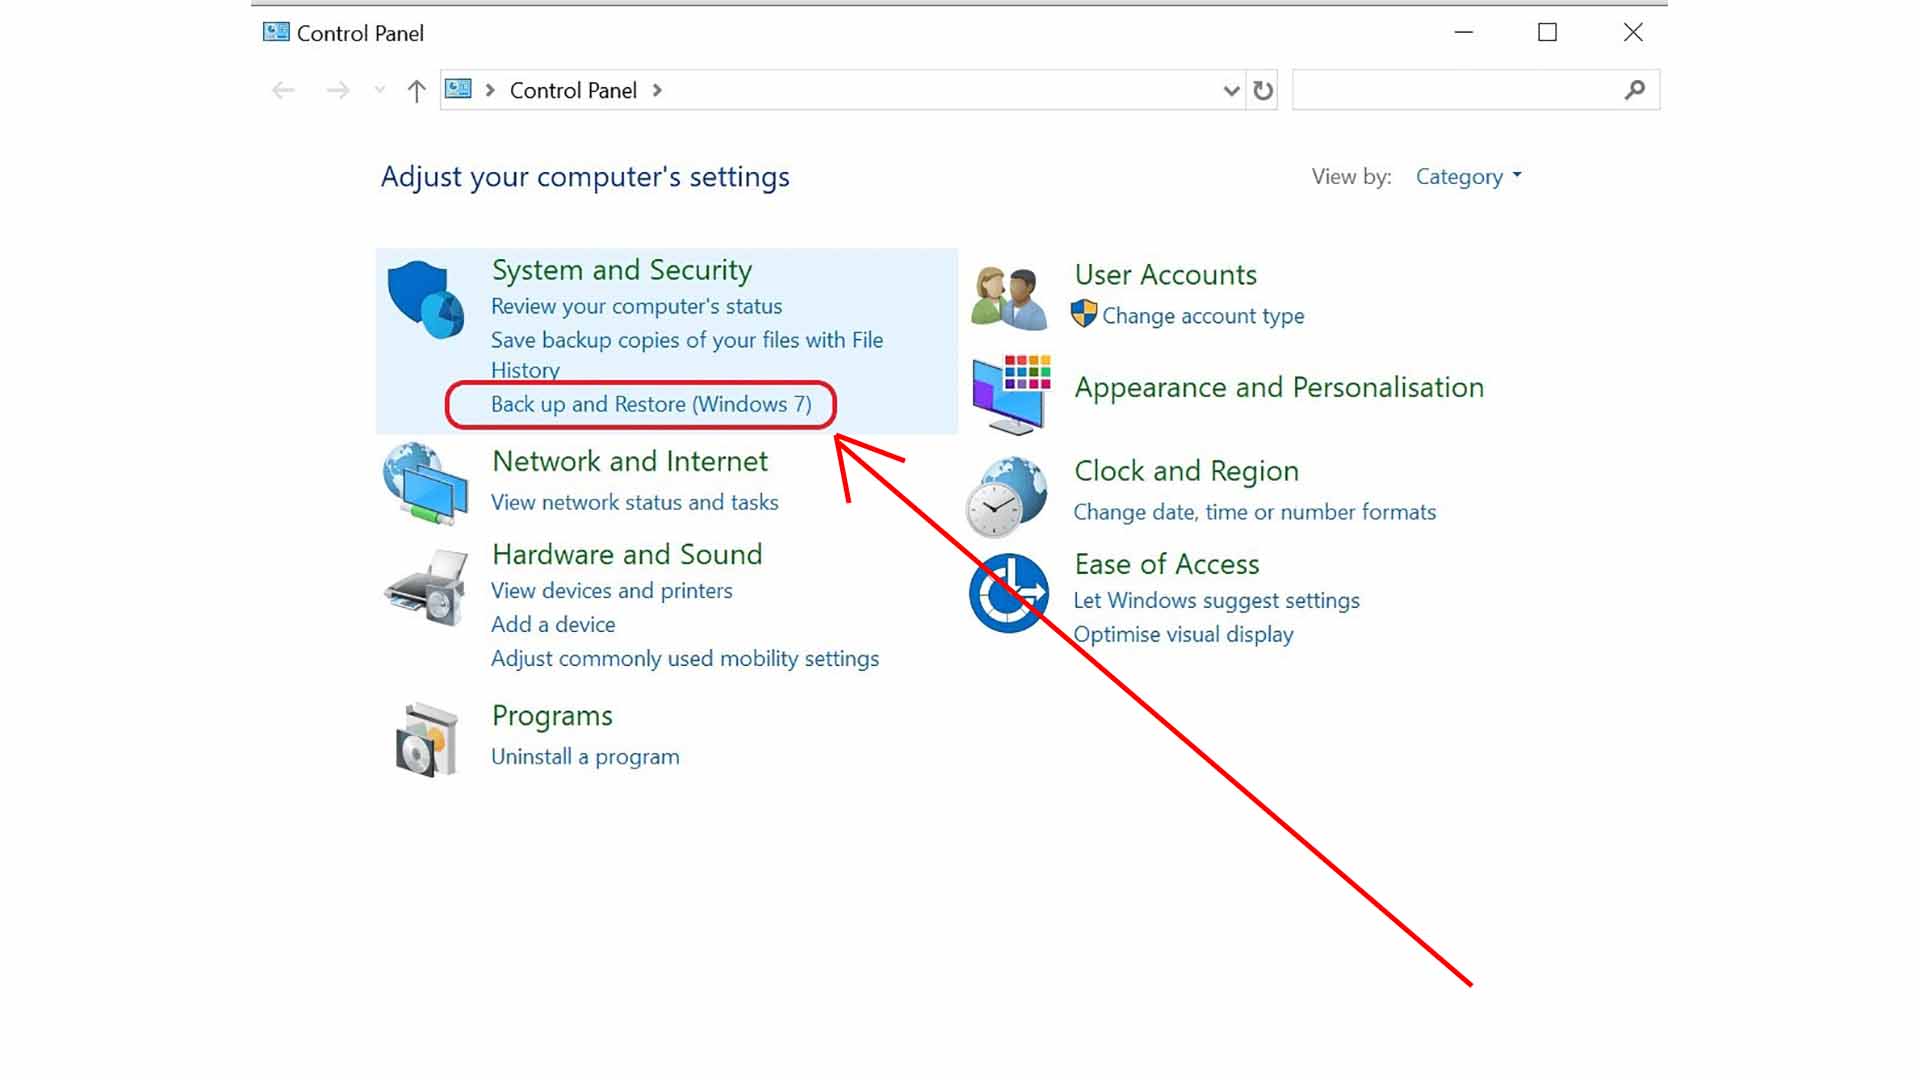Open the Hardware and Sound printer icon
The width and height of the screenshot is (1920, 1080).
coord(426,587)
